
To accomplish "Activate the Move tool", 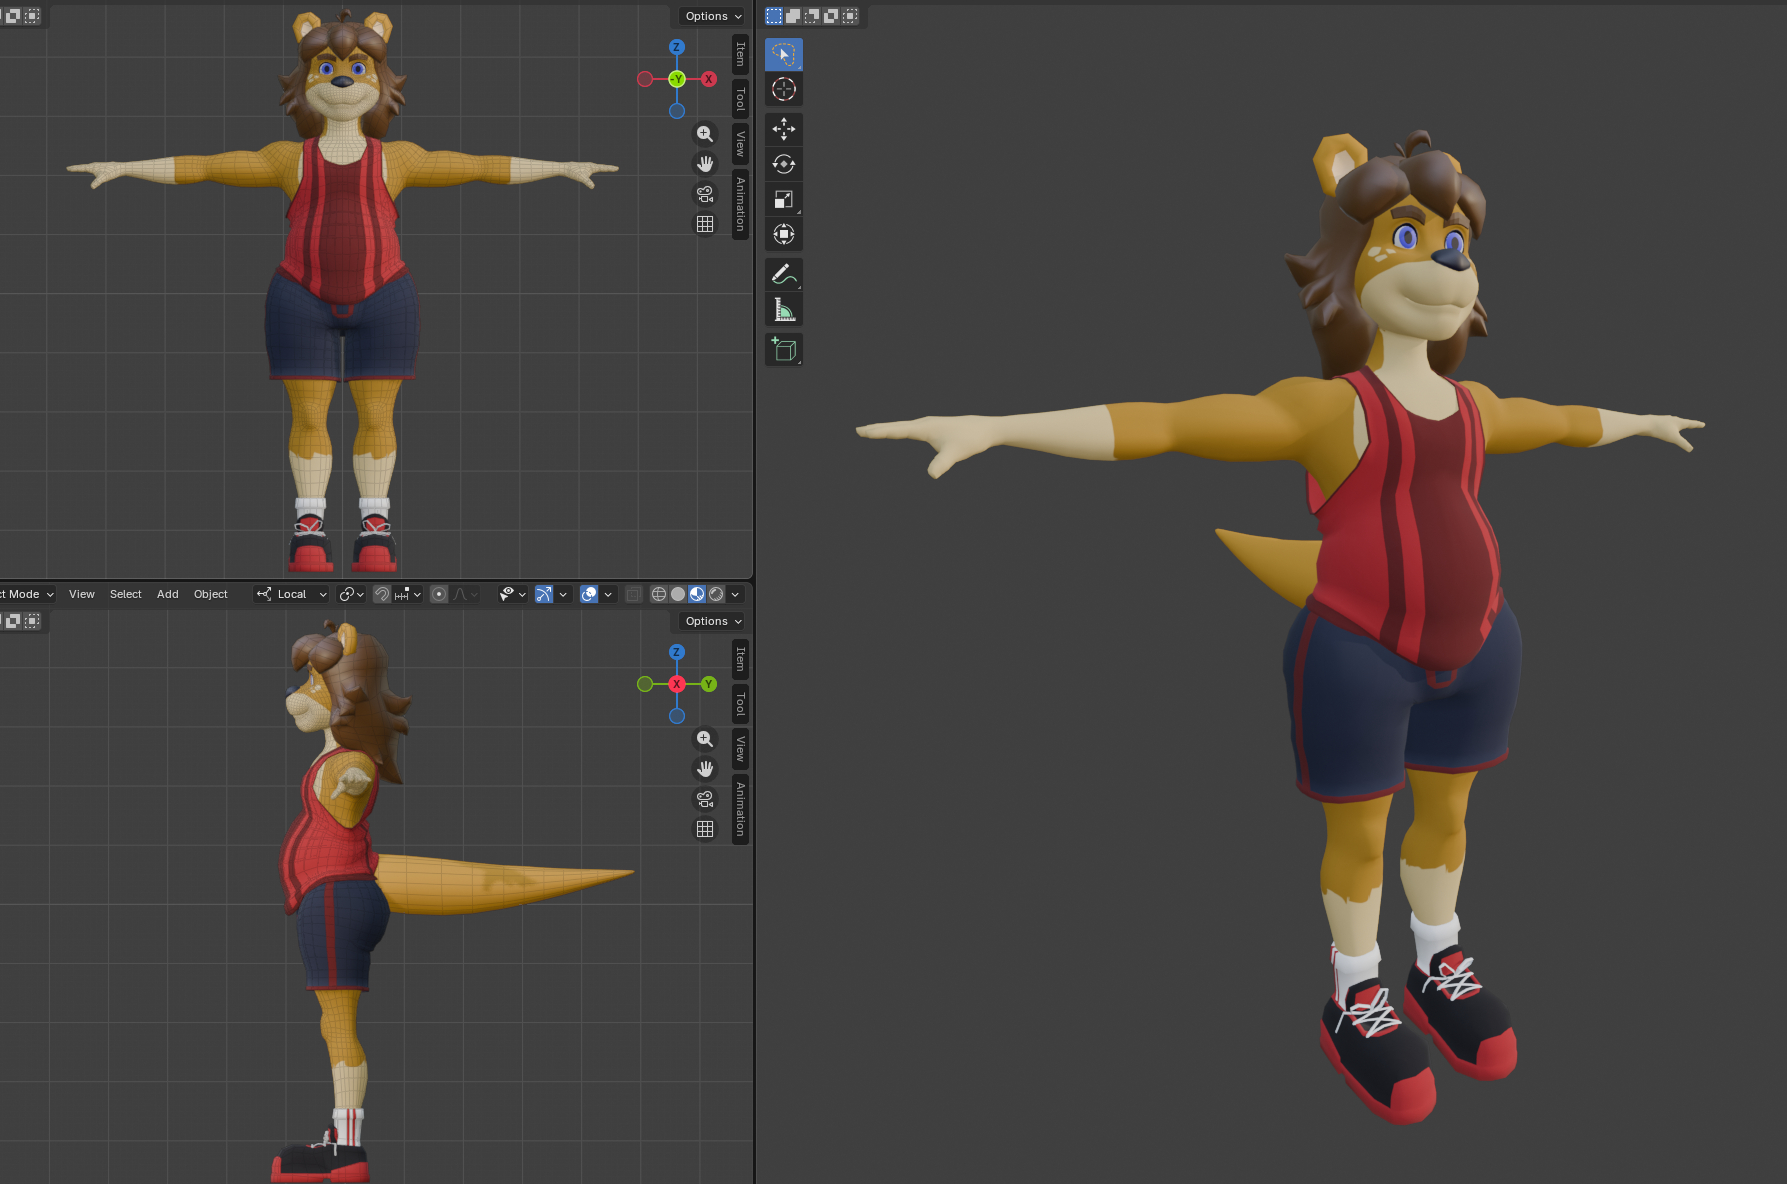I will [783, 129].
